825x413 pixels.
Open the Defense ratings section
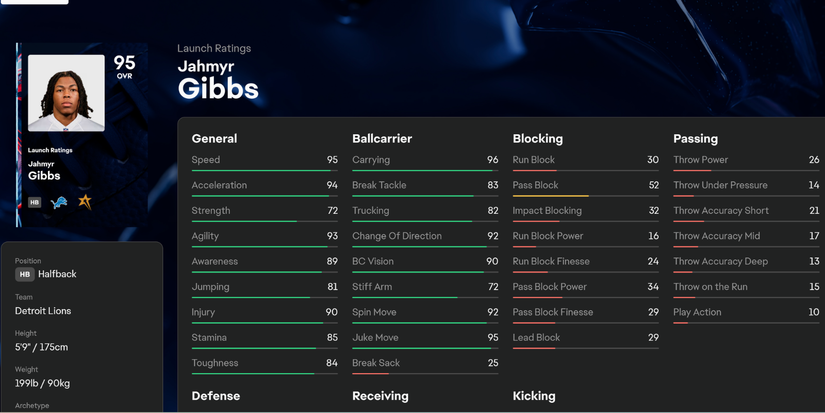click(x=216, y=396)
